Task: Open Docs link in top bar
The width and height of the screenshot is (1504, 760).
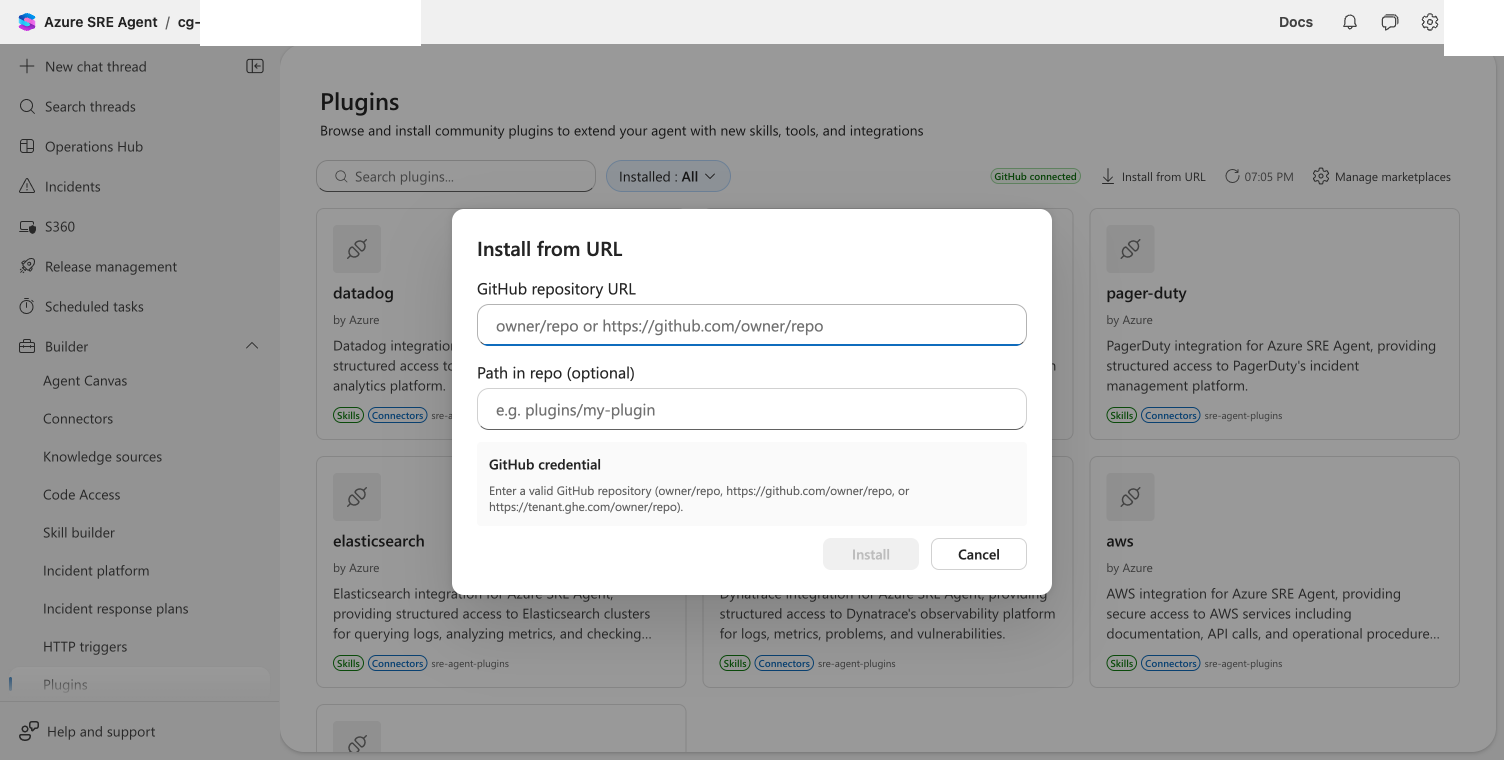Action: [1296, 22]
